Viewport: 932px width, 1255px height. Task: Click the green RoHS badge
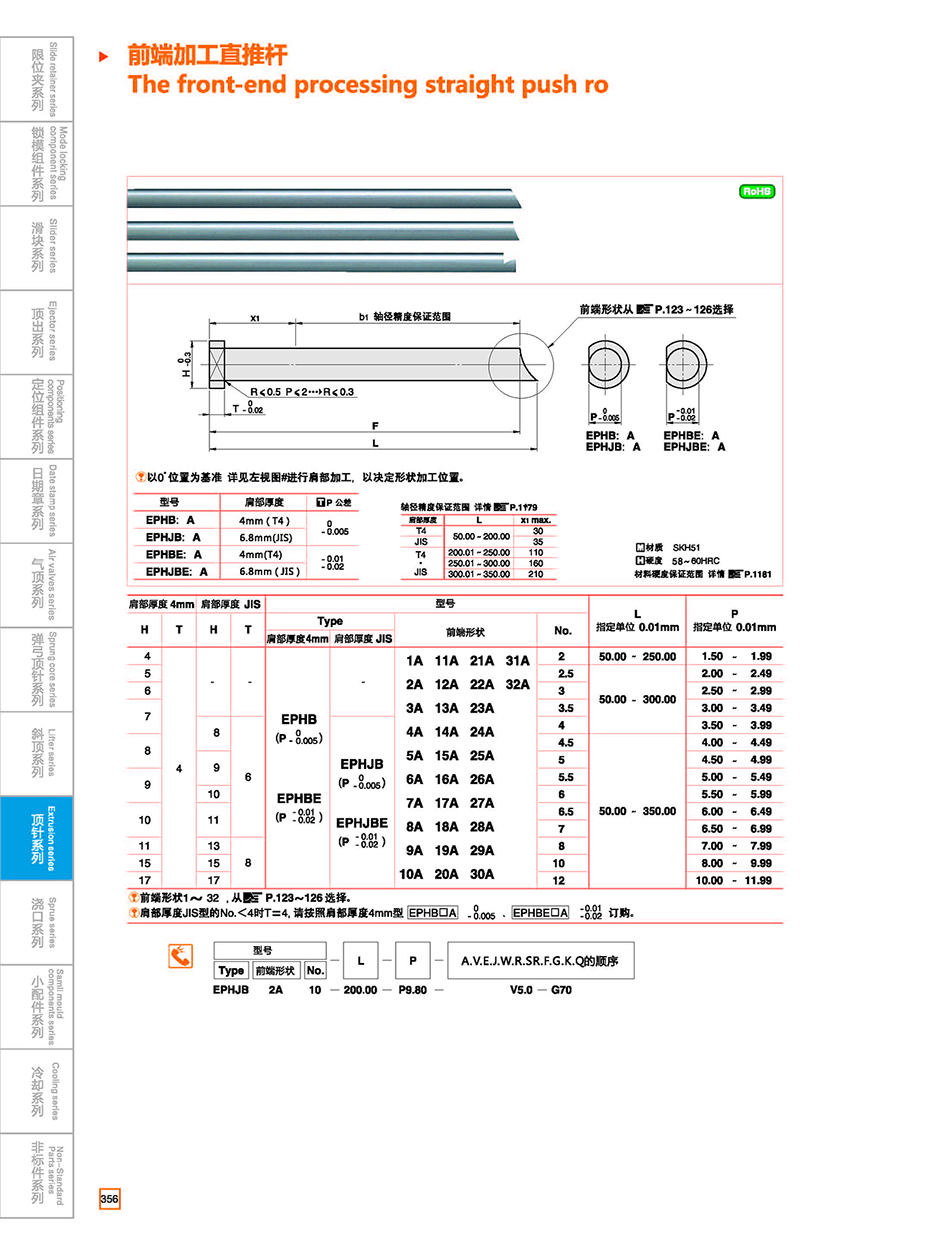757,191
